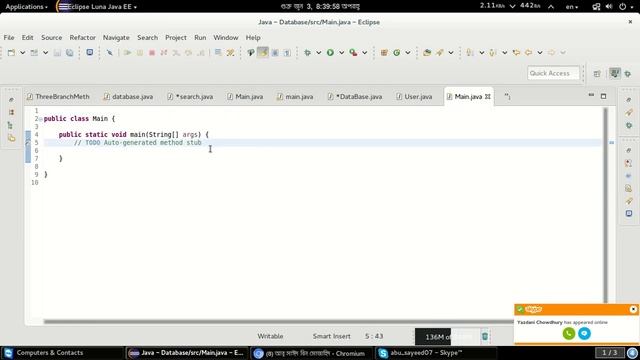Show the hidden editor tabs list
This screenshot has height=360, width=640.
point(507,97)
